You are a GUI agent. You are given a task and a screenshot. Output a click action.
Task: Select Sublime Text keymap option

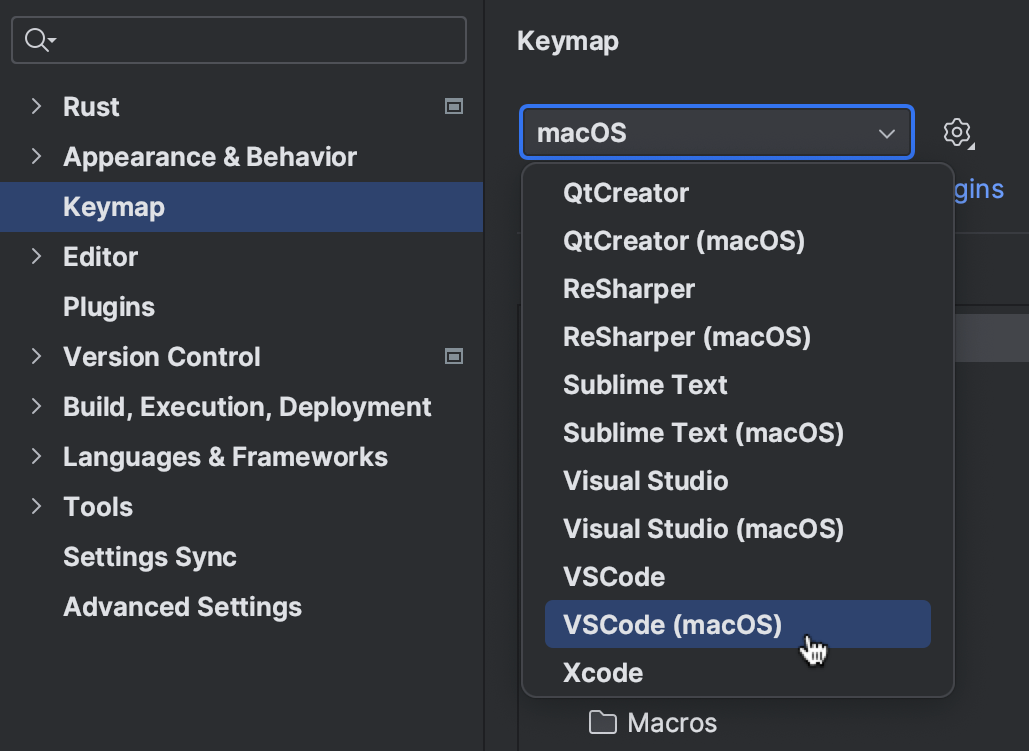[645, 385]
